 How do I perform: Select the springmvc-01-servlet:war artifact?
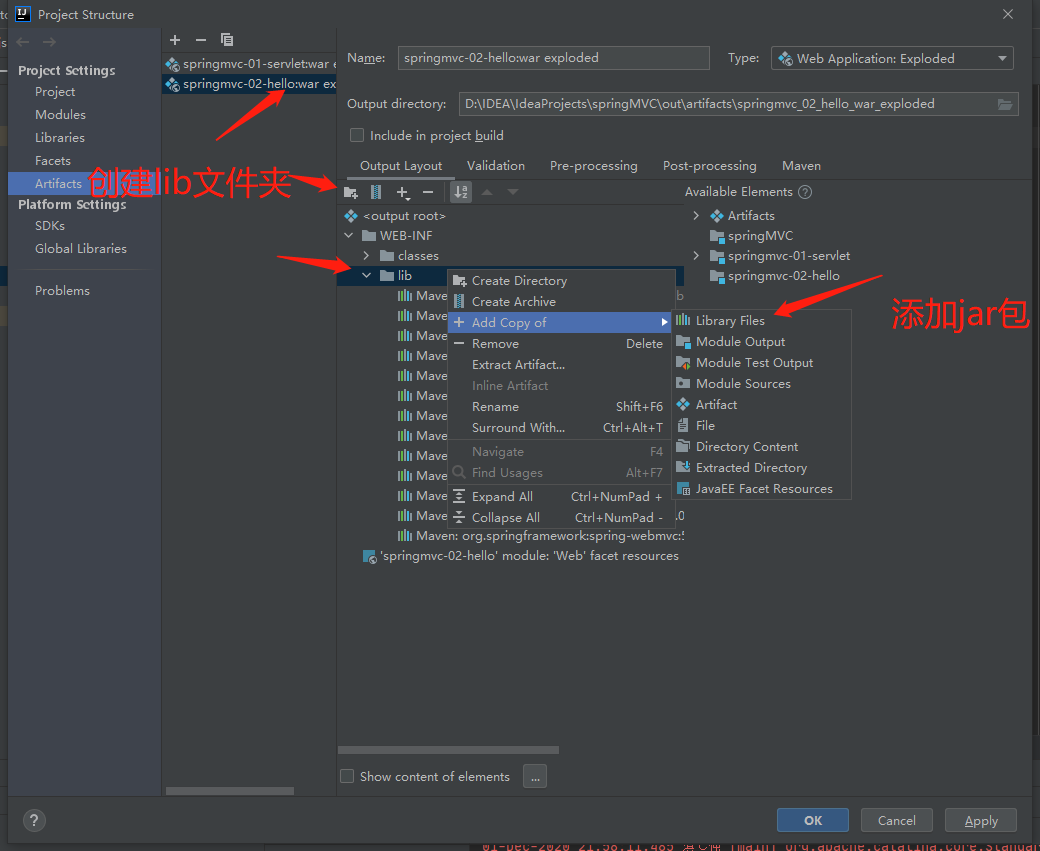(x=249, y=64)
